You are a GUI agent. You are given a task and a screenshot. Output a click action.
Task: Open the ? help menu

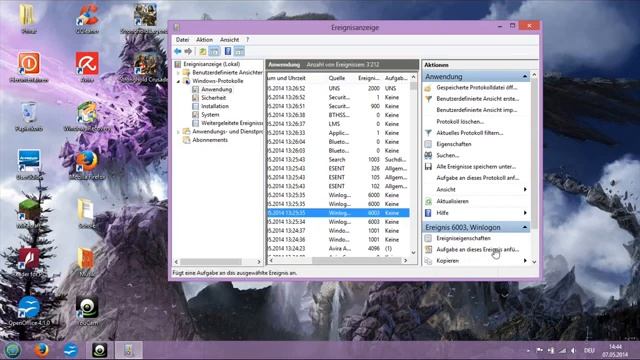(247, 40)
